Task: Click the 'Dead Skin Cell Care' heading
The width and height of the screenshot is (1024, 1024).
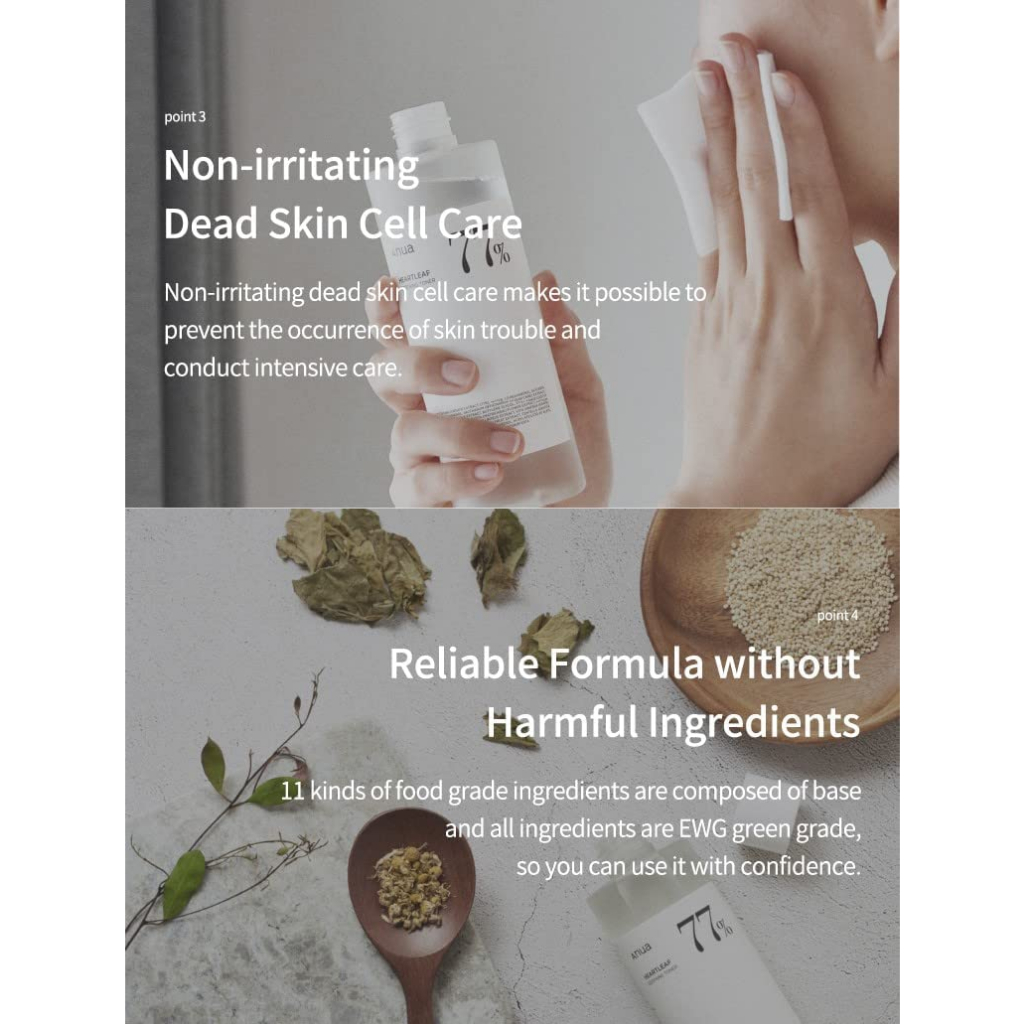Action: pyautogui.click(x=343, y=223)
